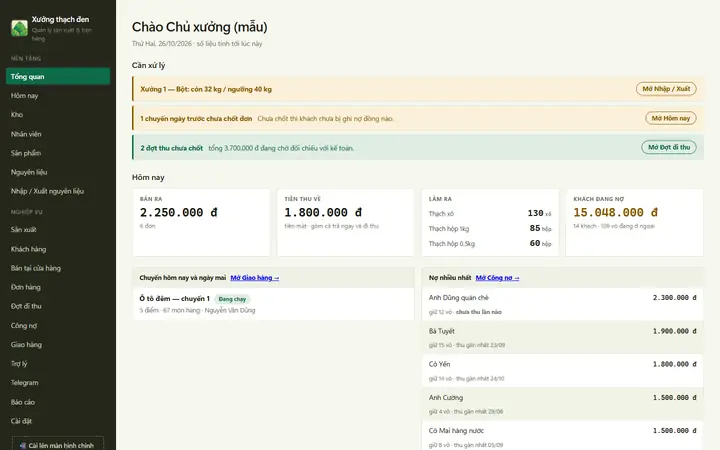Go to Hôm nay in the sidebar

point(58,96)
